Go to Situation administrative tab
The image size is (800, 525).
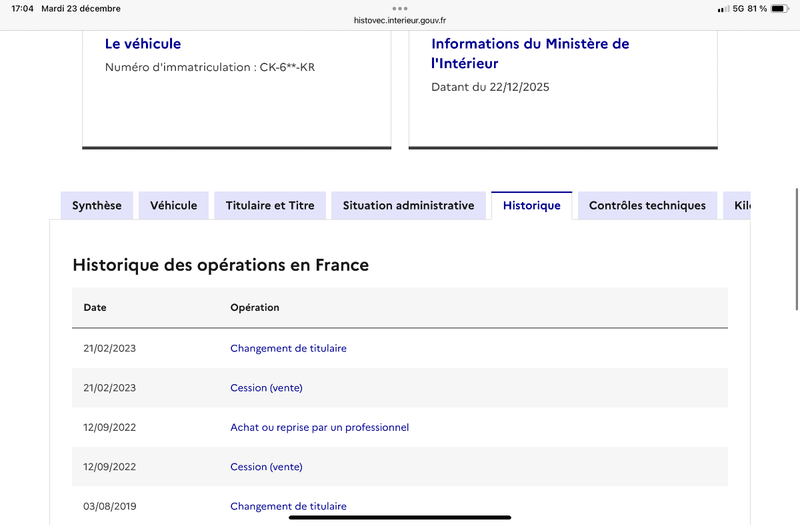pyautogui.click(x=408, y=206)
